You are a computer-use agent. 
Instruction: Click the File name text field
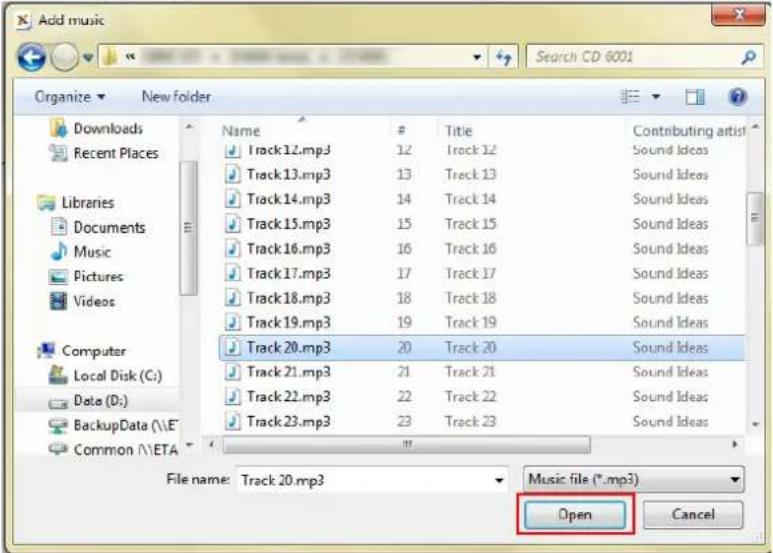pos(366,480)
